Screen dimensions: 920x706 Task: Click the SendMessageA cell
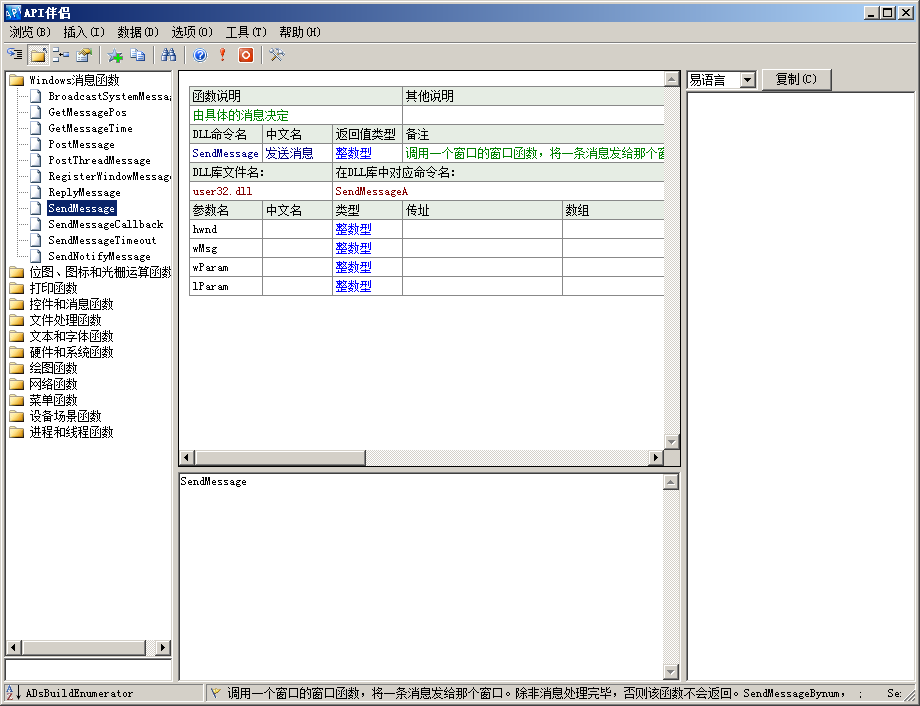[498, 191]
